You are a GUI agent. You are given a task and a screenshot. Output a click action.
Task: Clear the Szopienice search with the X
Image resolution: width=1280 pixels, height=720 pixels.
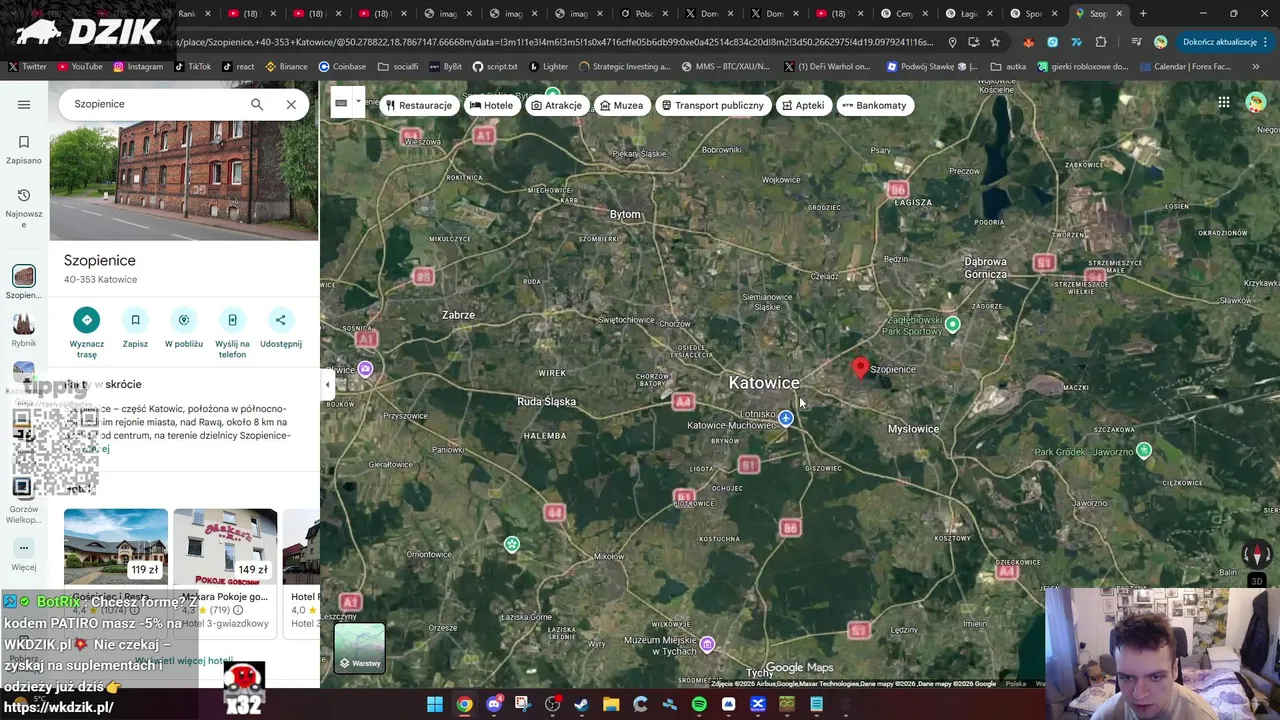[x=291, y=104]
